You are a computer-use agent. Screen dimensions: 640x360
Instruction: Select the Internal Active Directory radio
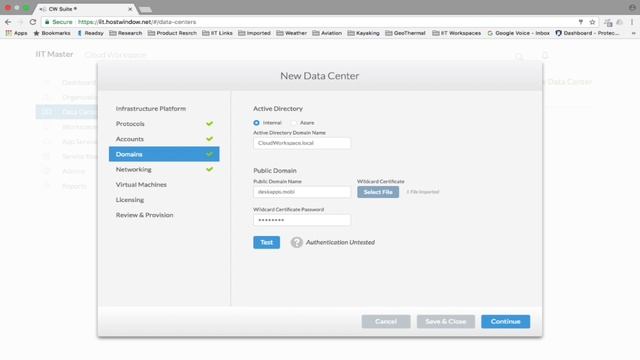(256, 123)
